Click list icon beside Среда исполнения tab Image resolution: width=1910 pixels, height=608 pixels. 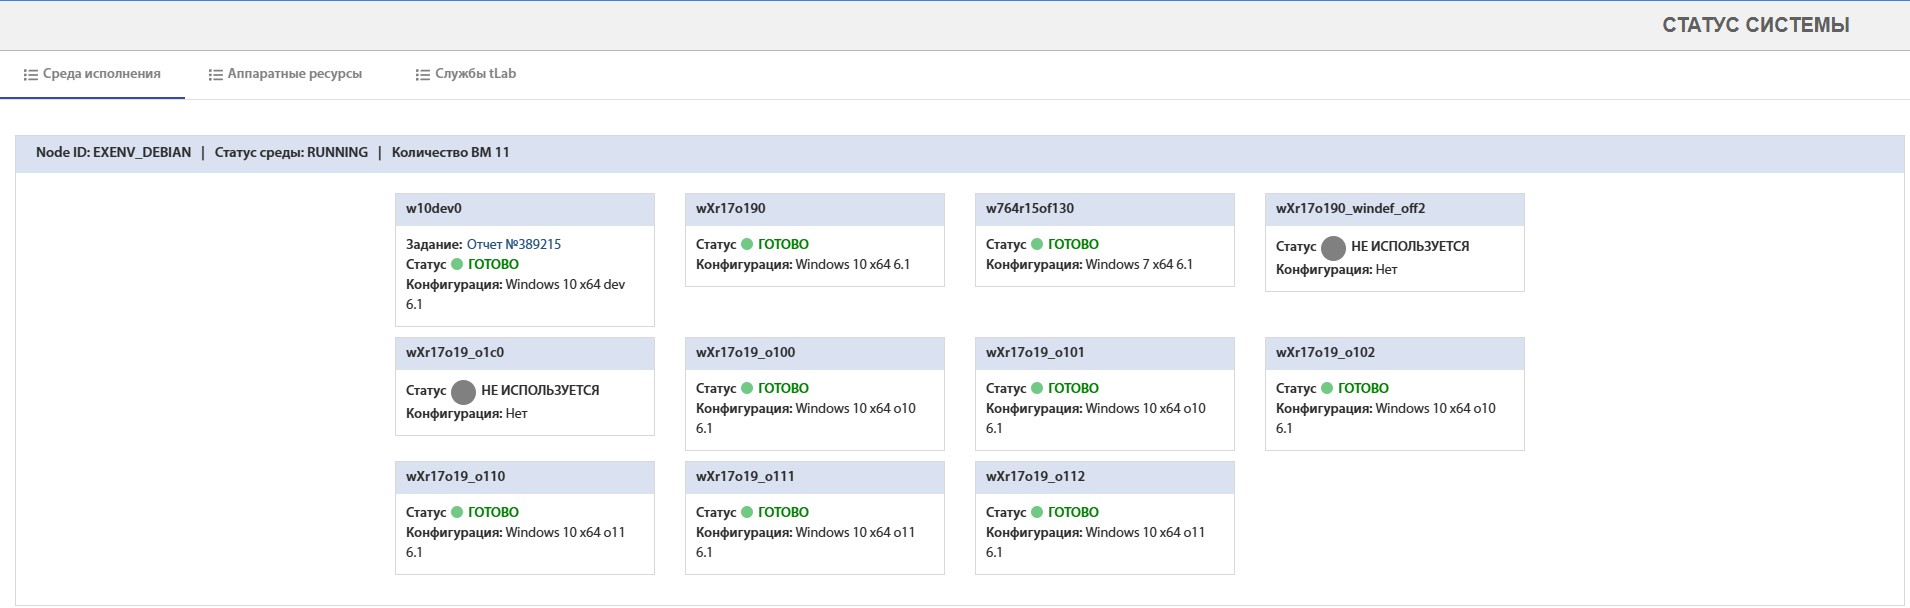point(31,75)
